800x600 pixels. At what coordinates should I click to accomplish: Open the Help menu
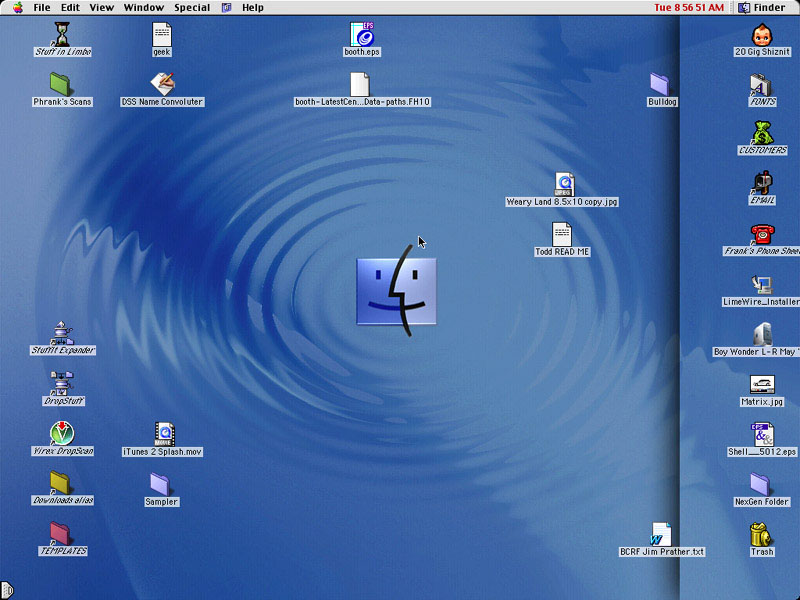click(x=253, y=8)
